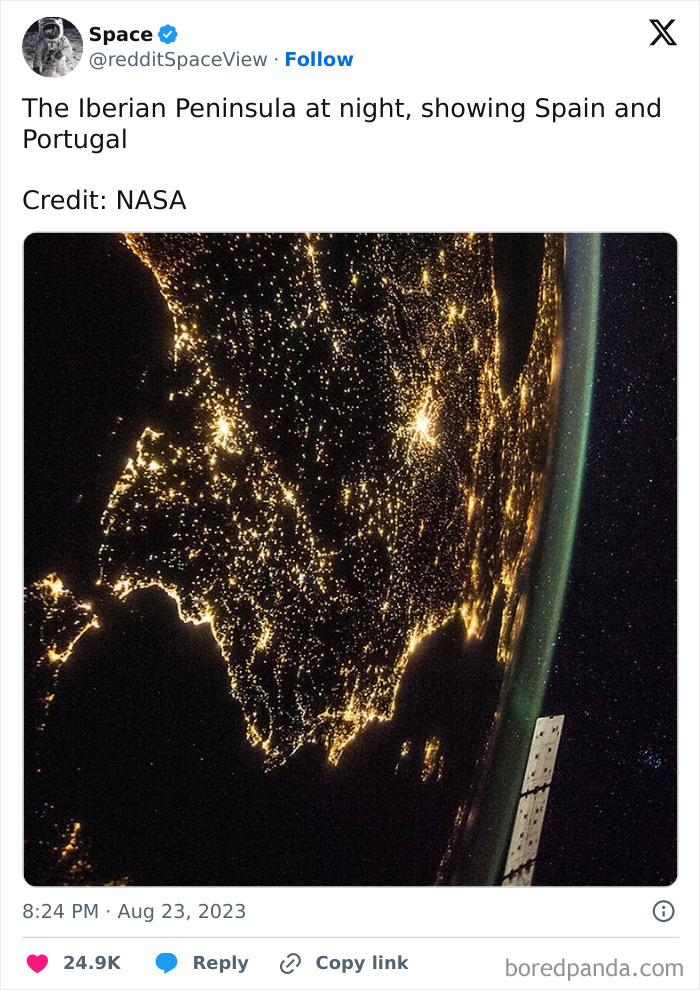
Task: Toggle follow state with the Follow button
Action: click(x=319, y=60)
